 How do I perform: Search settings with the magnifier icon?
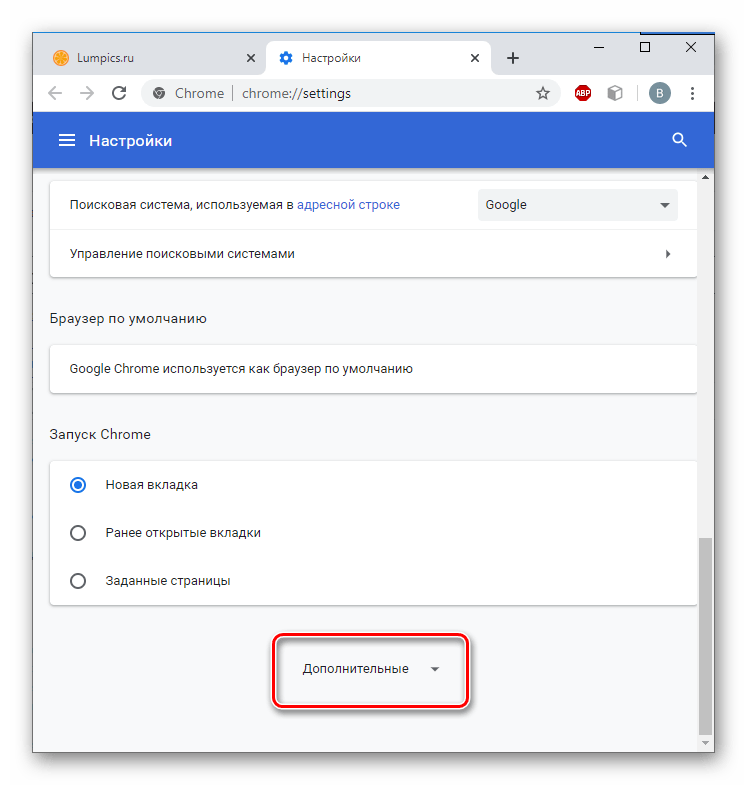(679, 140)
